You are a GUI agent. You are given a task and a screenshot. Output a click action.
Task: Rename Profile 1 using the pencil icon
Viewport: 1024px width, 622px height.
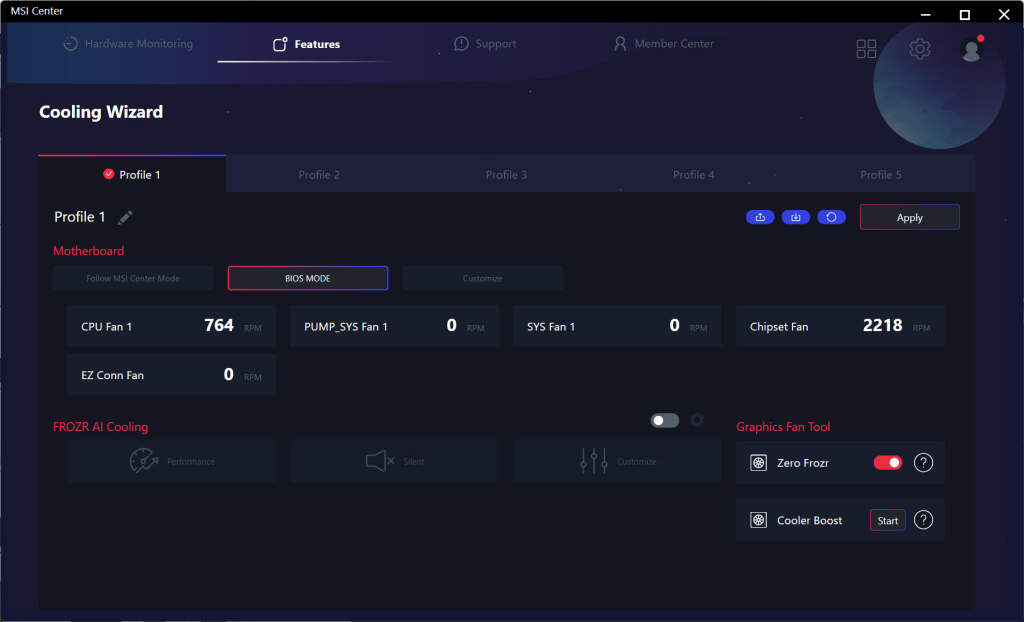125,217
